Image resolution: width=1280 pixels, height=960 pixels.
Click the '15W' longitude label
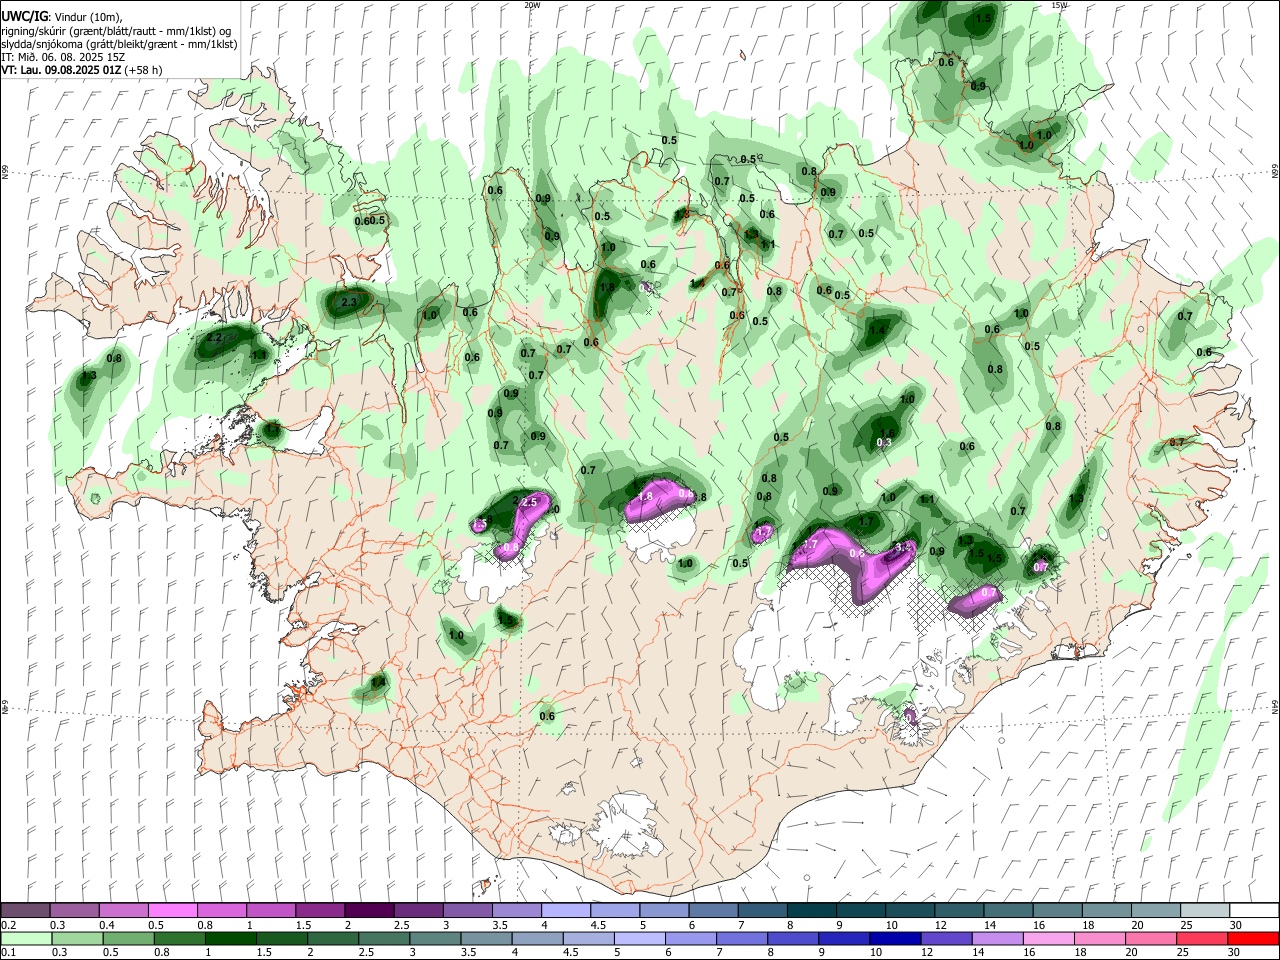(1059, 5)
